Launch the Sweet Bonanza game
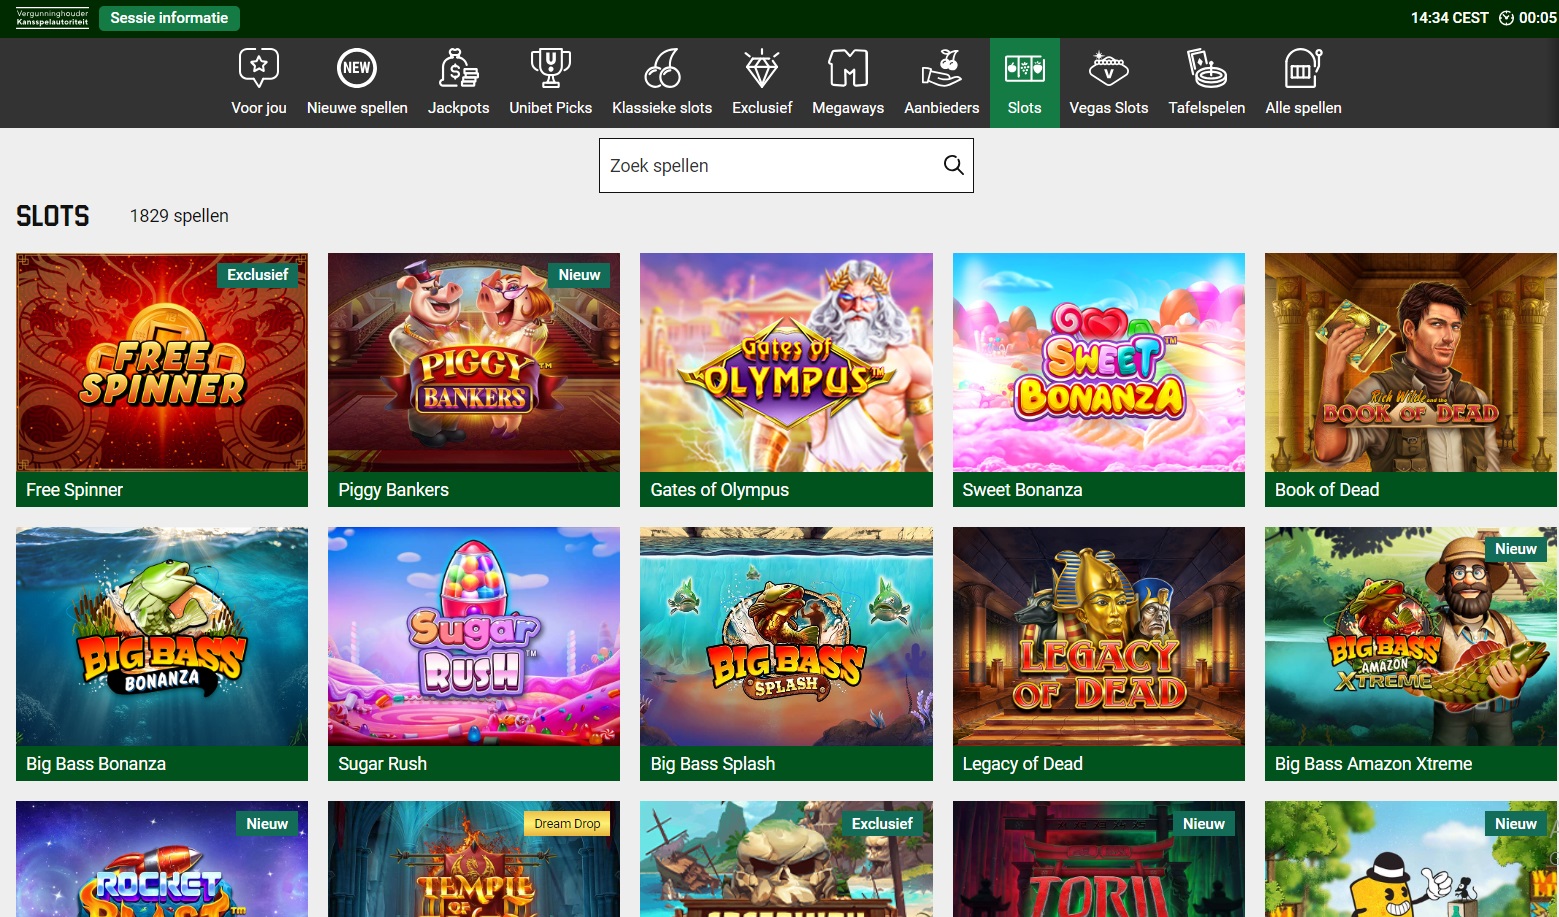This screenshot has height=917, width=1559. coord(1099,362)
